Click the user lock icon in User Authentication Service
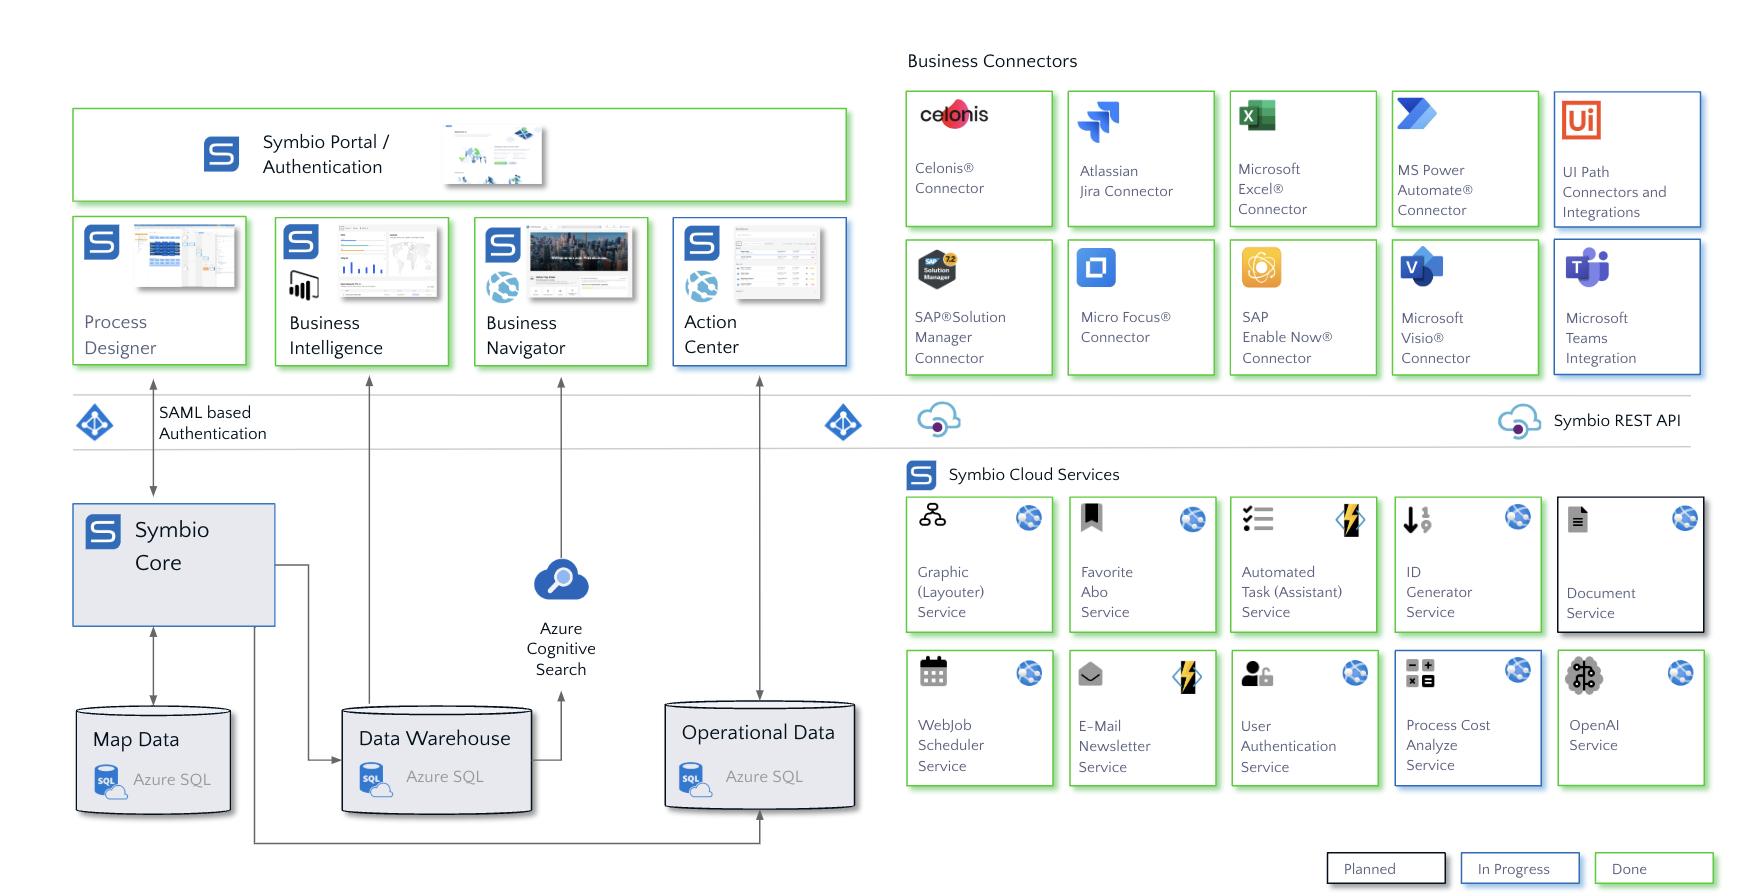Viewport: 1760px width, 896px height. coord(1257,674)
